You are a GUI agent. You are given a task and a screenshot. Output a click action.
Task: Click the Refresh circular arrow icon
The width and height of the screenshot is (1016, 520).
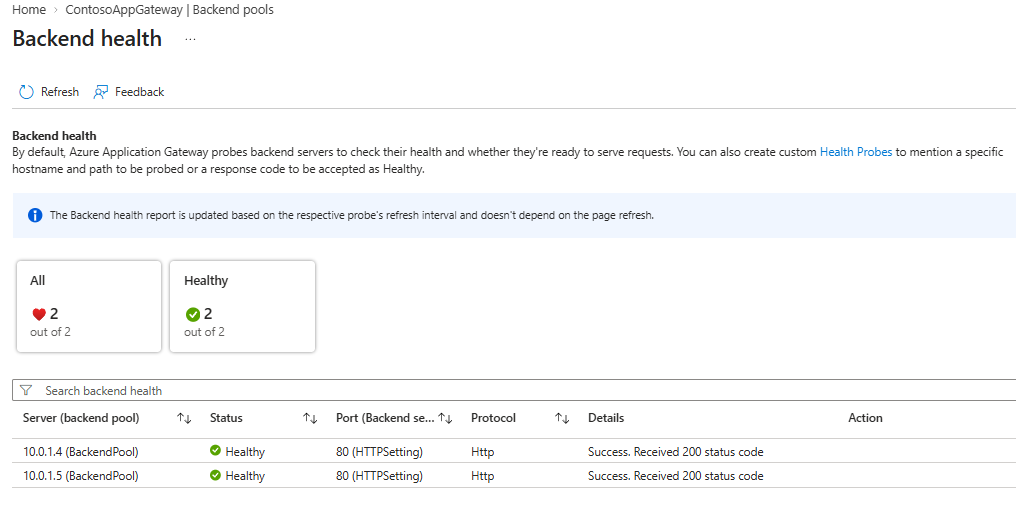click(26, 92)
